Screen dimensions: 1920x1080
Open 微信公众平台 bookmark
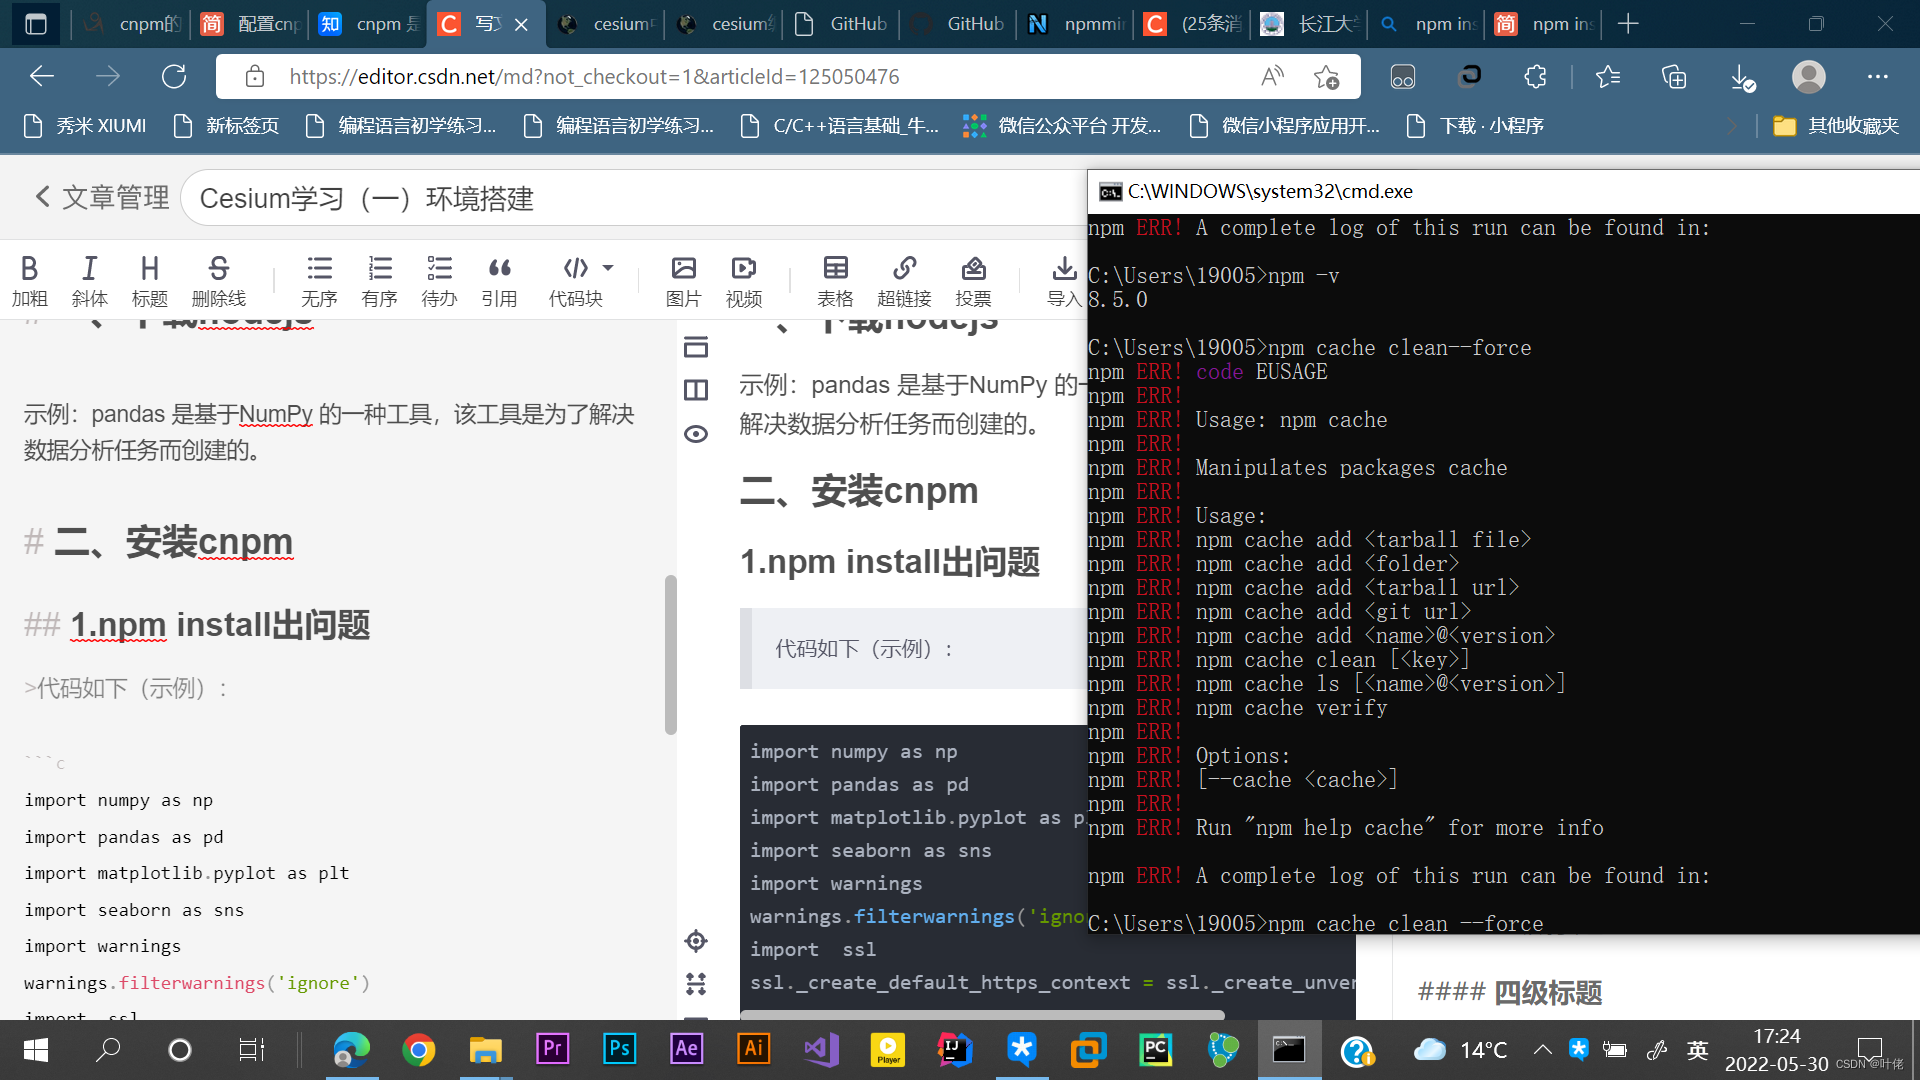[x=1063, y=126]
